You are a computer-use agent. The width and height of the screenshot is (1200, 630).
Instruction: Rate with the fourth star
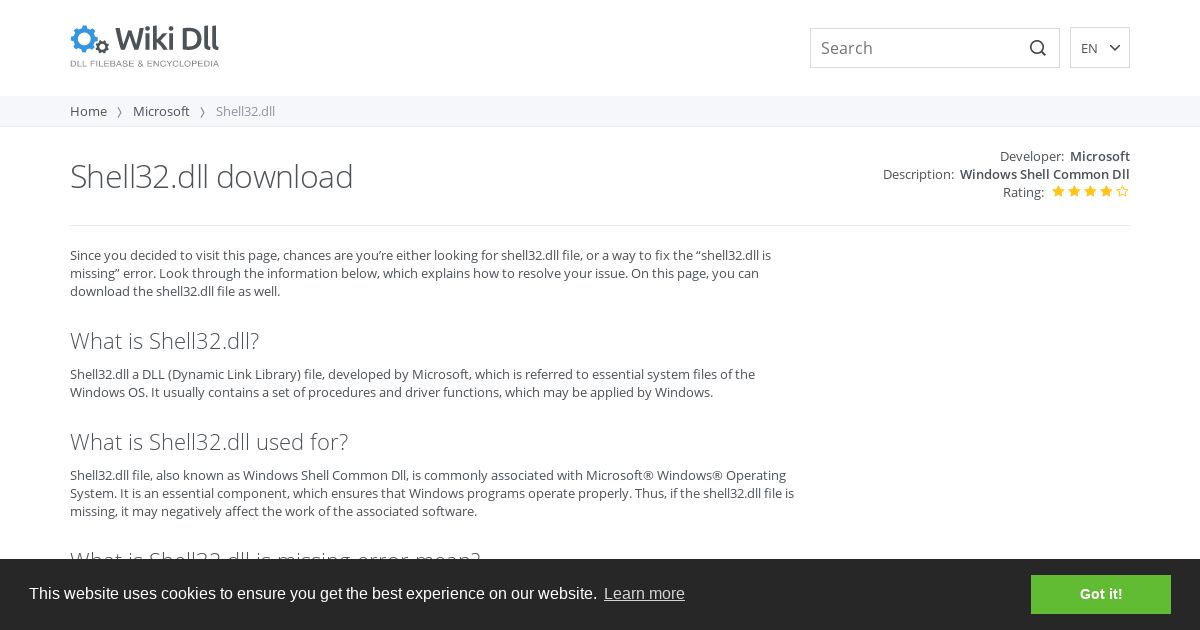click(1106, 191)
